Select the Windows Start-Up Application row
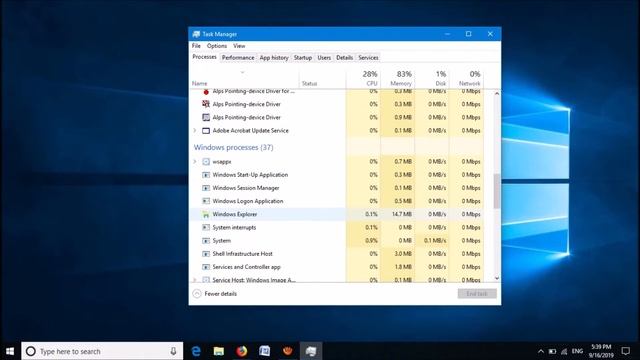The height and width of the screenshot is (360, 640). (x=337, y=175)
